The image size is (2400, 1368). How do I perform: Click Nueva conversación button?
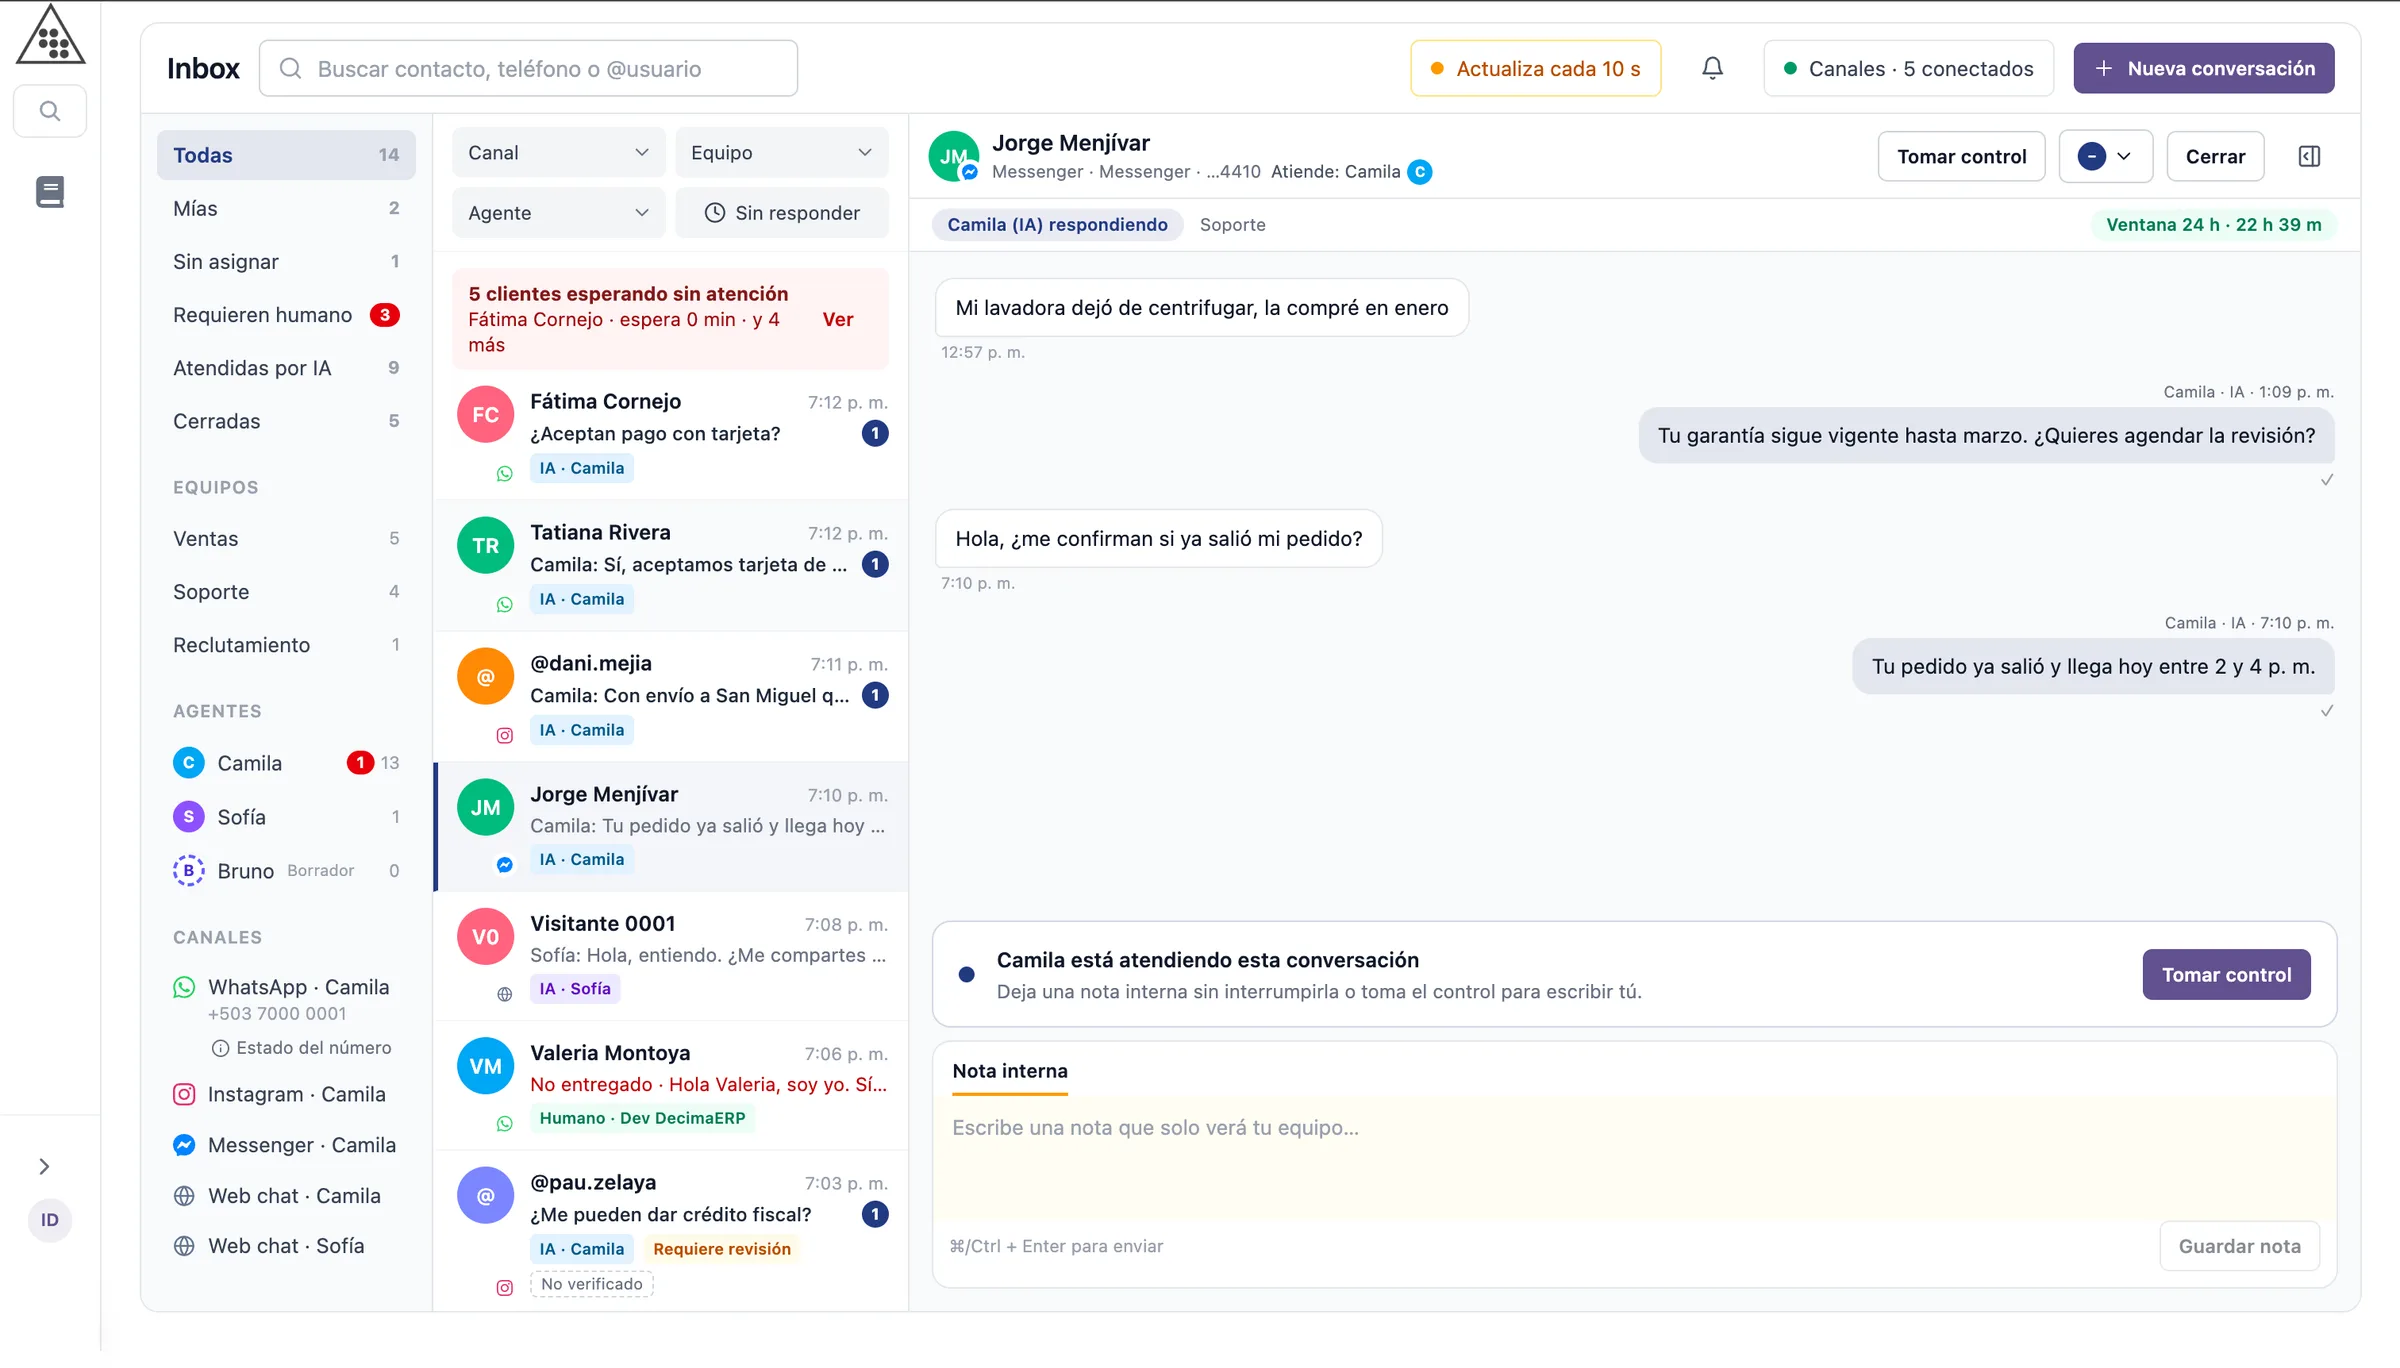(x=2204, y=68)
